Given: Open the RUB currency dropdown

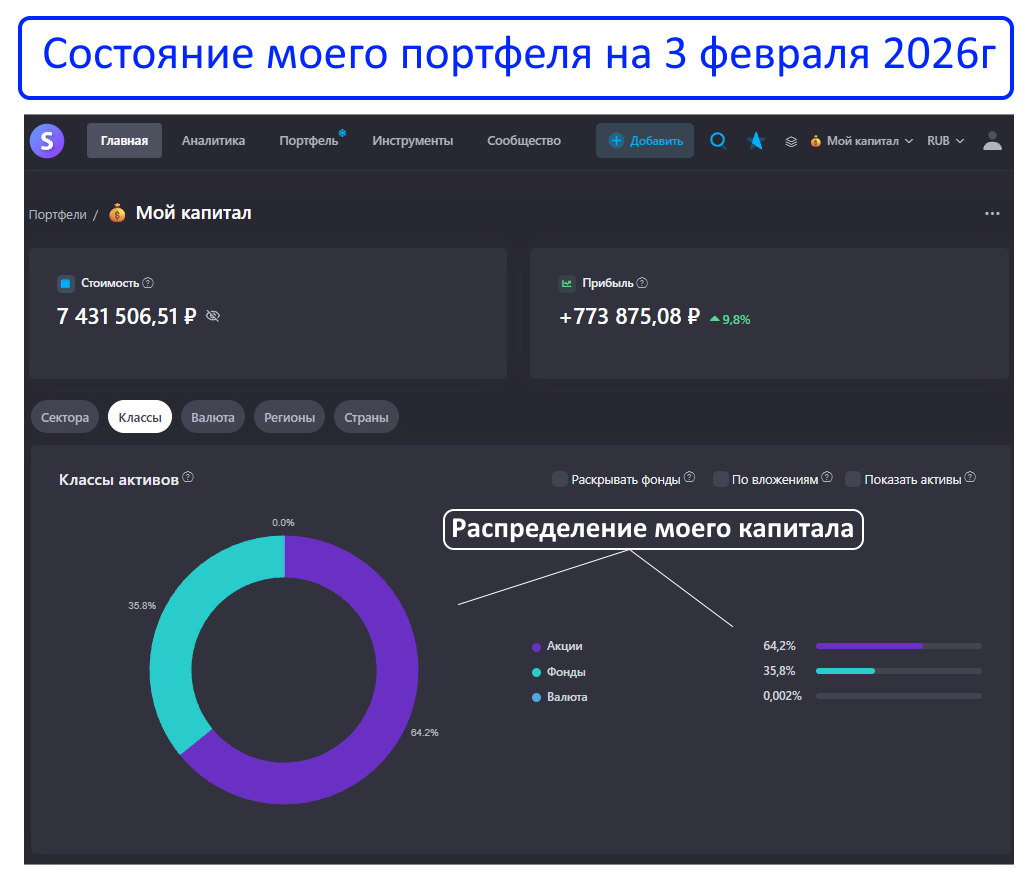Looking at the screenshot, I should pos(944,141).
